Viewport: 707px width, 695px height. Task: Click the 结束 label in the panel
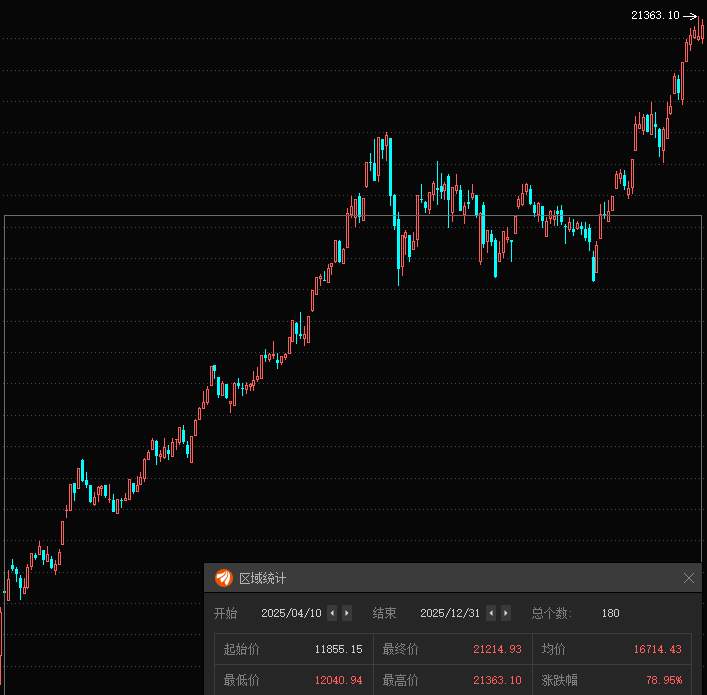(x=385, y=613)
